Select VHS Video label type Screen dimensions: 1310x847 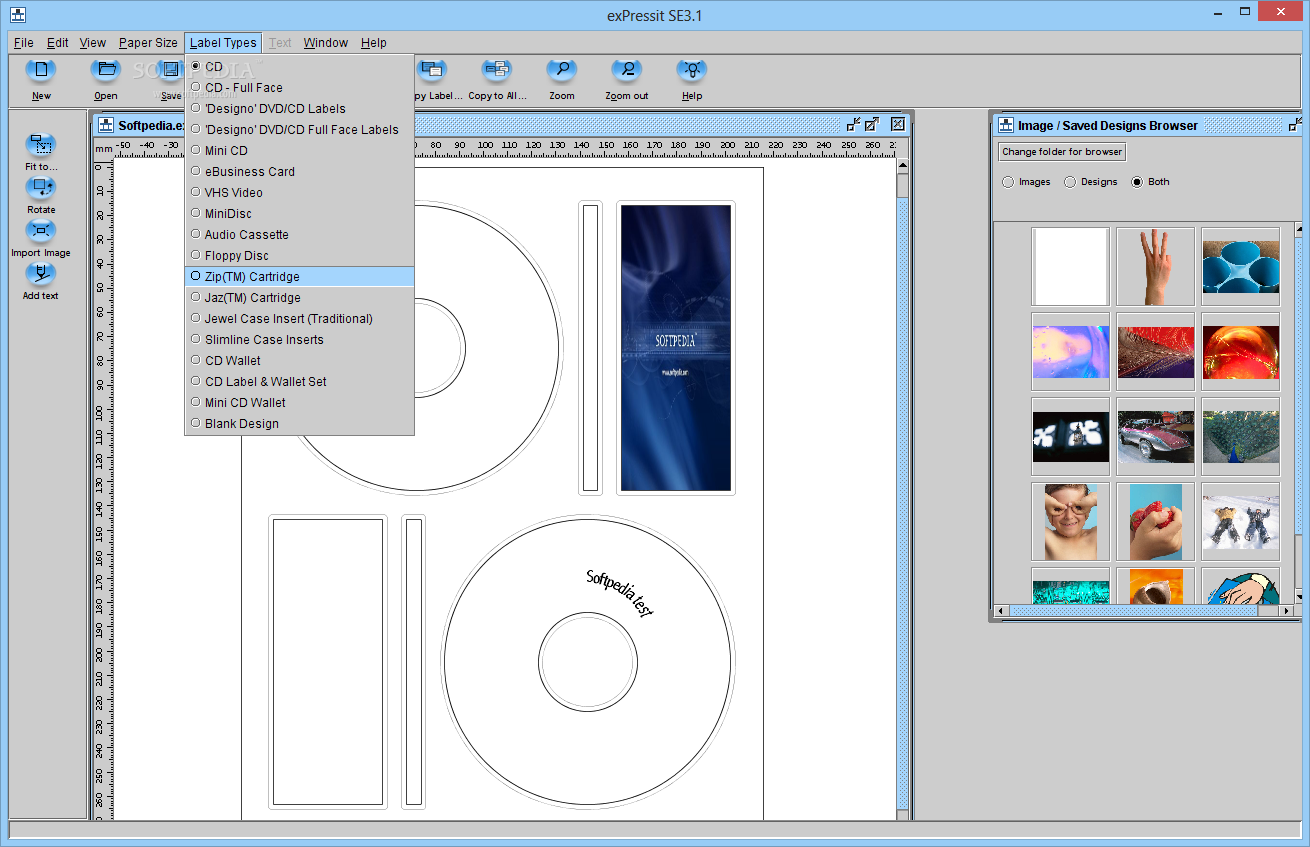pos(299,193)
